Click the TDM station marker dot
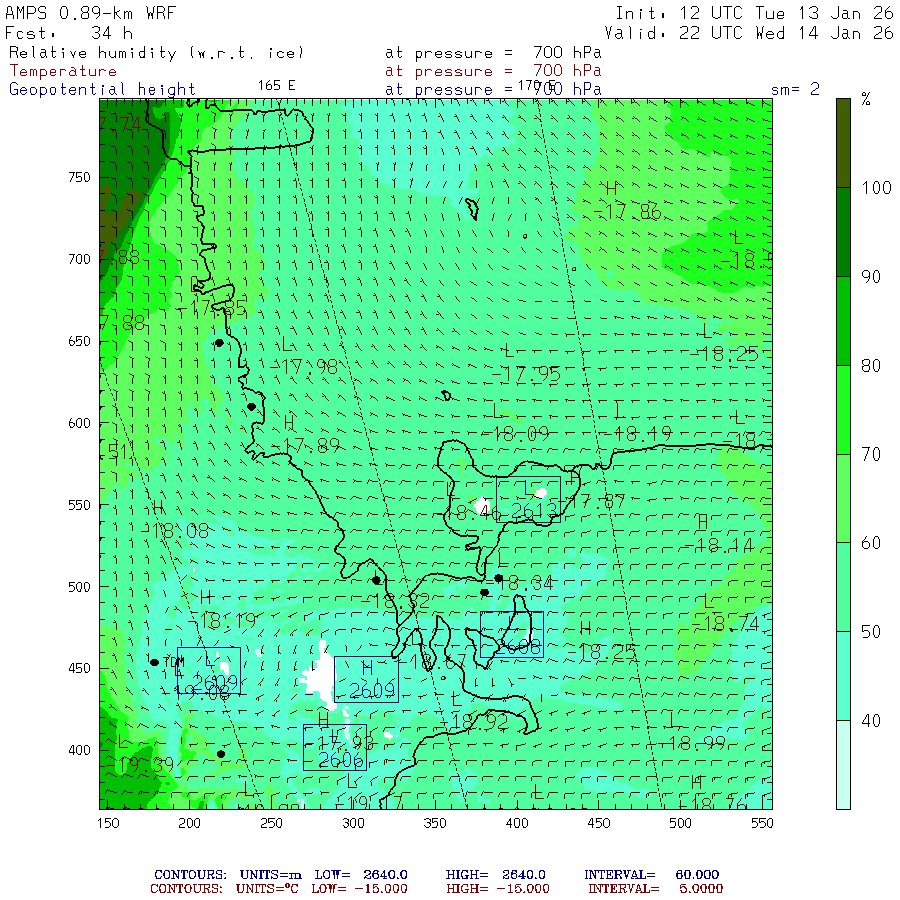The image size is (900, 900). pyautogui.click(x=154, y=662)
